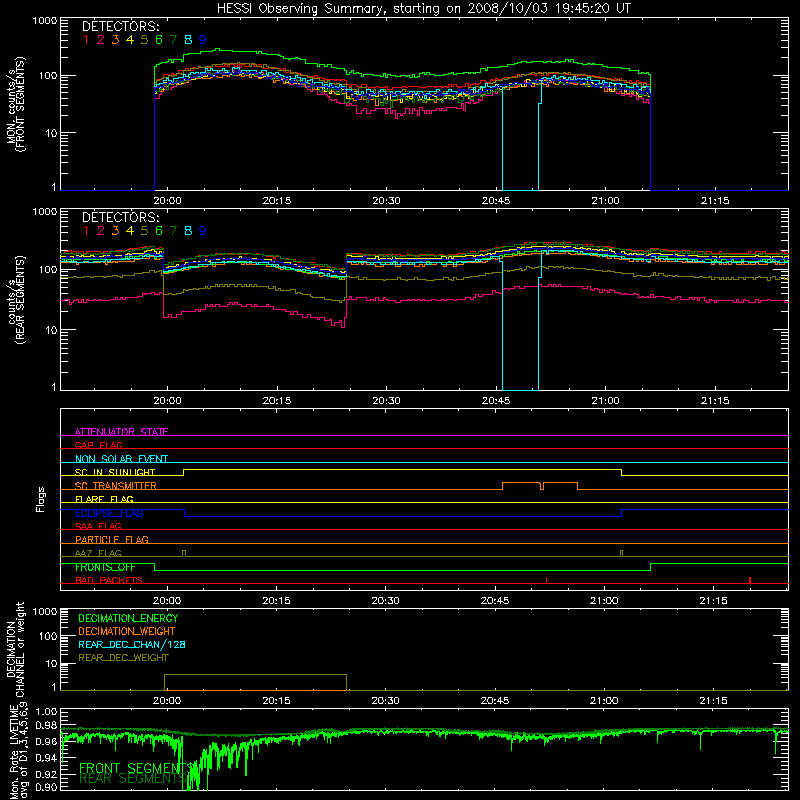
Task: Select the ATTENUATOR_STATE flag label
Action: pyautogui.click(x=121, y=432)
